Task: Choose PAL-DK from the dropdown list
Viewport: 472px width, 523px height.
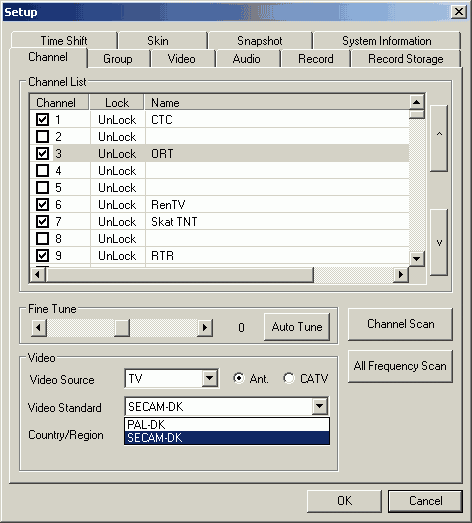Action: pyautogui.click(x=227, y=425)
